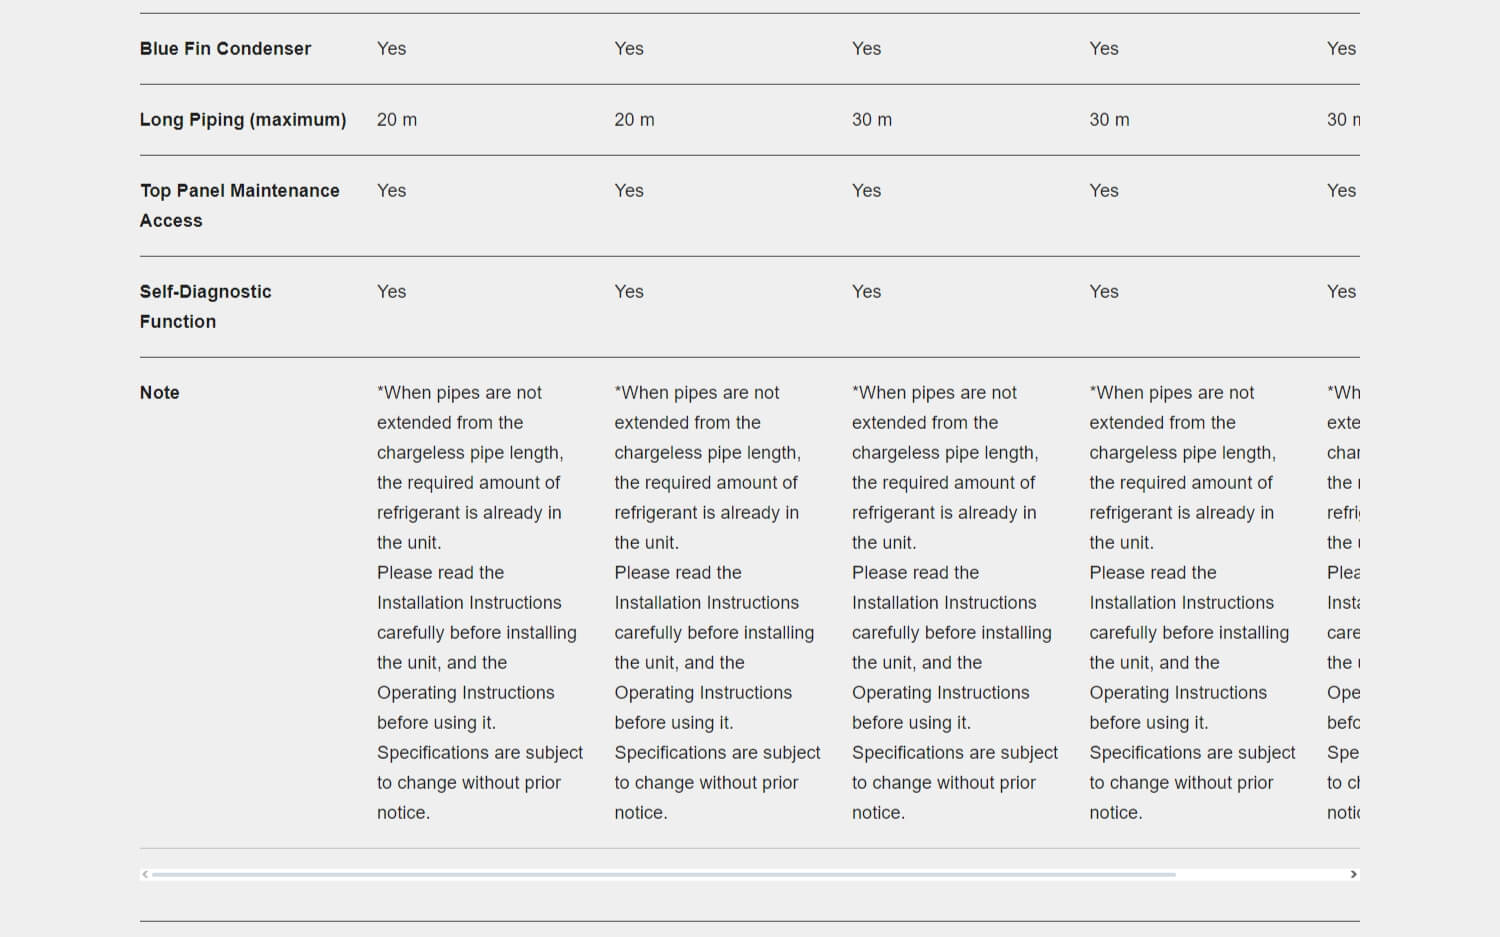This screenshot has height=937, width=1500.
Task: Click the Long Piping (maximum) row header
Action: click(243, 120)
